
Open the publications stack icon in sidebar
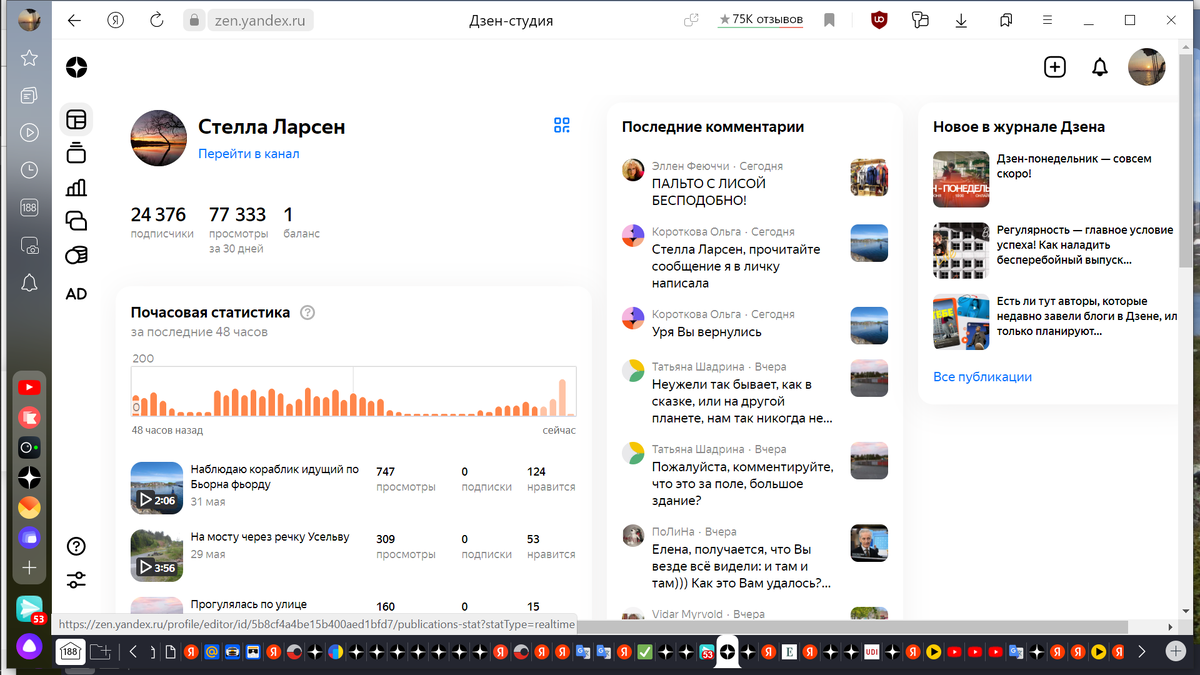pyautogui.click(x=76, y=153)
